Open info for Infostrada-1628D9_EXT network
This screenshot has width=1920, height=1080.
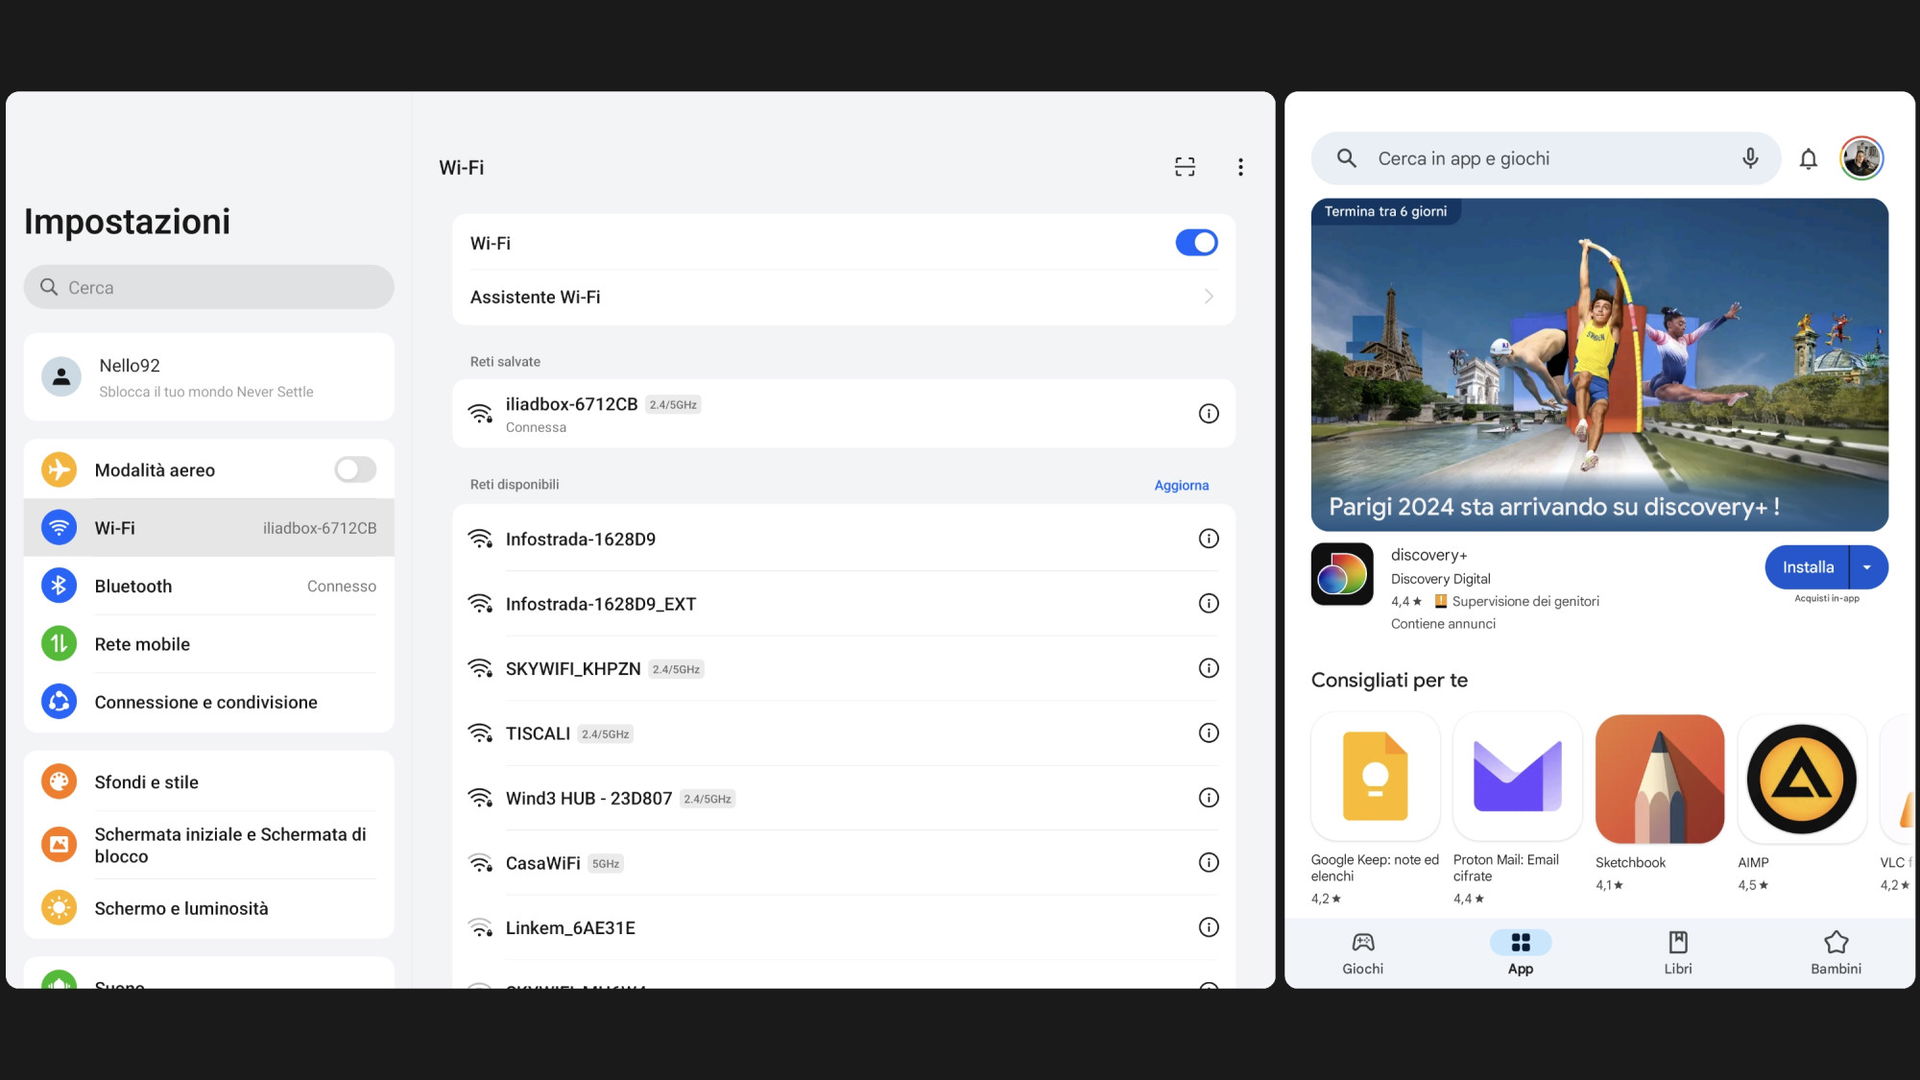(1208, 603)
